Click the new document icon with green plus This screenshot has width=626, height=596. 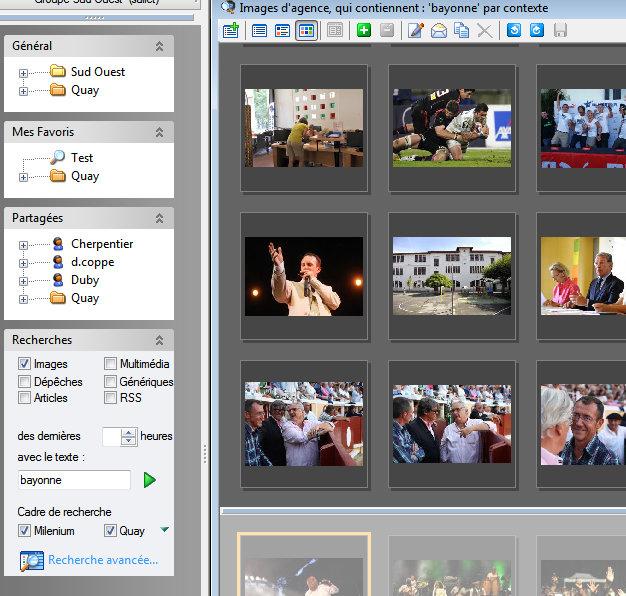[231, 31]
